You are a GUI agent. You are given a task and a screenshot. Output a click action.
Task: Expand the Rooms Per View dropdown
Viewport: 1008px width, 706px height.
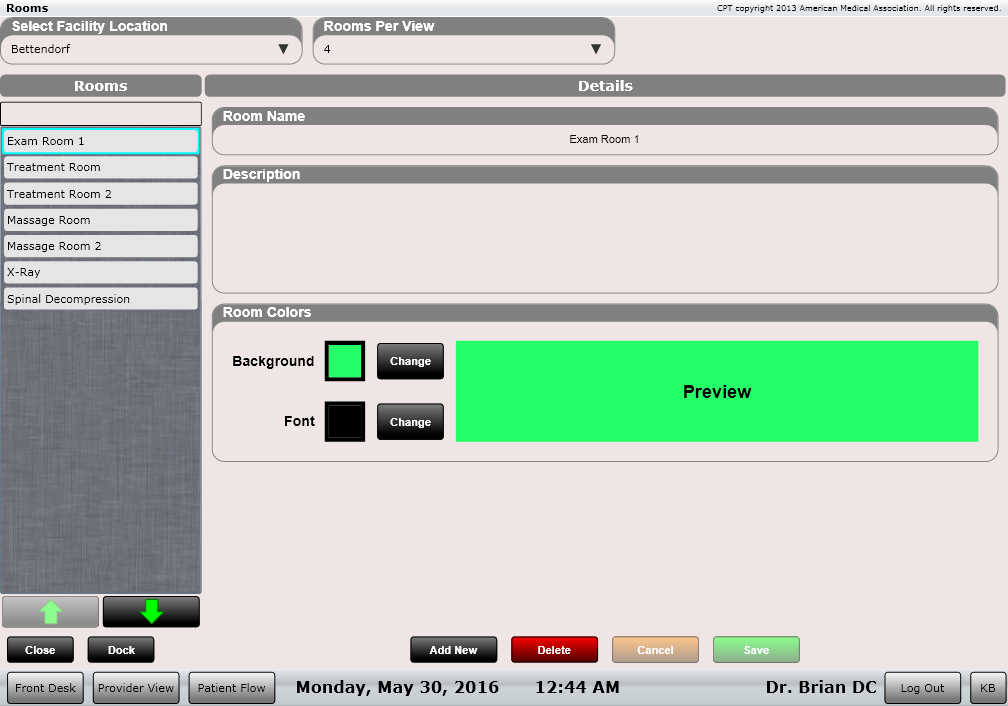(x=463, y=49)
